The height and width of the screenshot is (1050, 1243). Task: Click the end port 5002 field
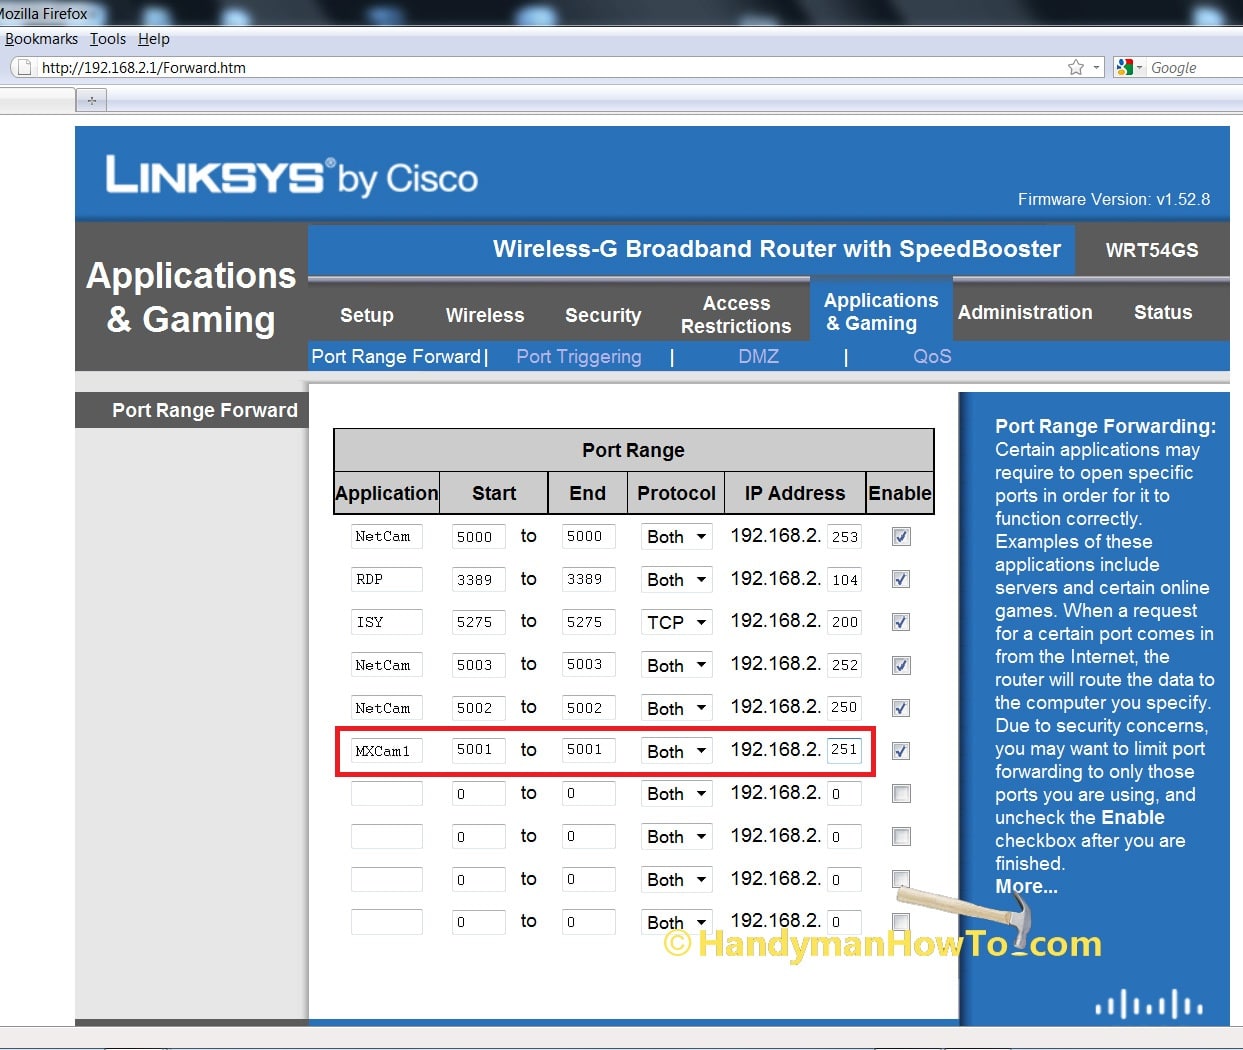(x=588, y=708)
